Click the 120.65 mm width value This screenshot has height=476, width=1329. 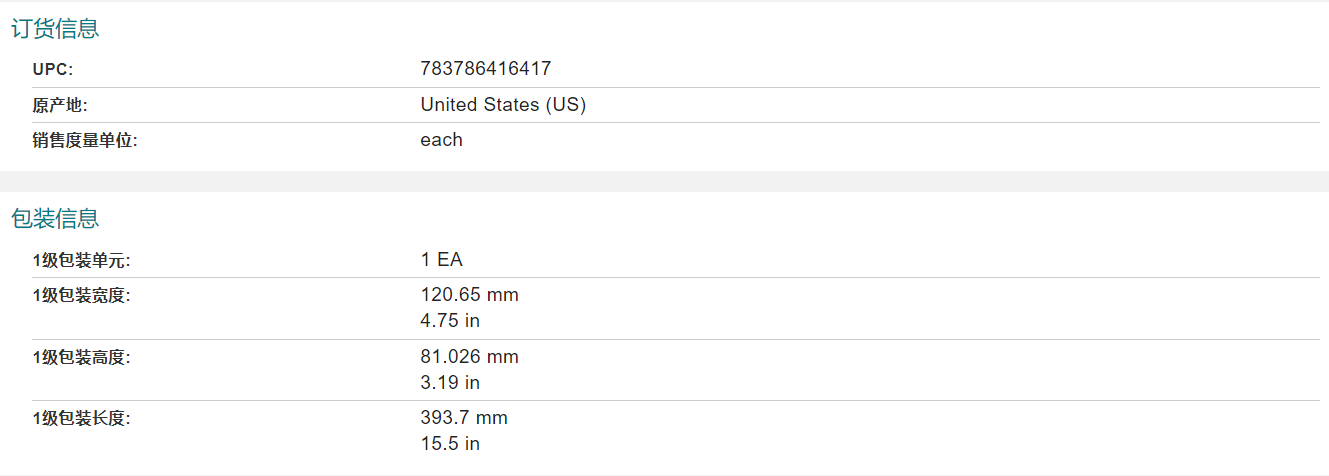coord(470,295)
